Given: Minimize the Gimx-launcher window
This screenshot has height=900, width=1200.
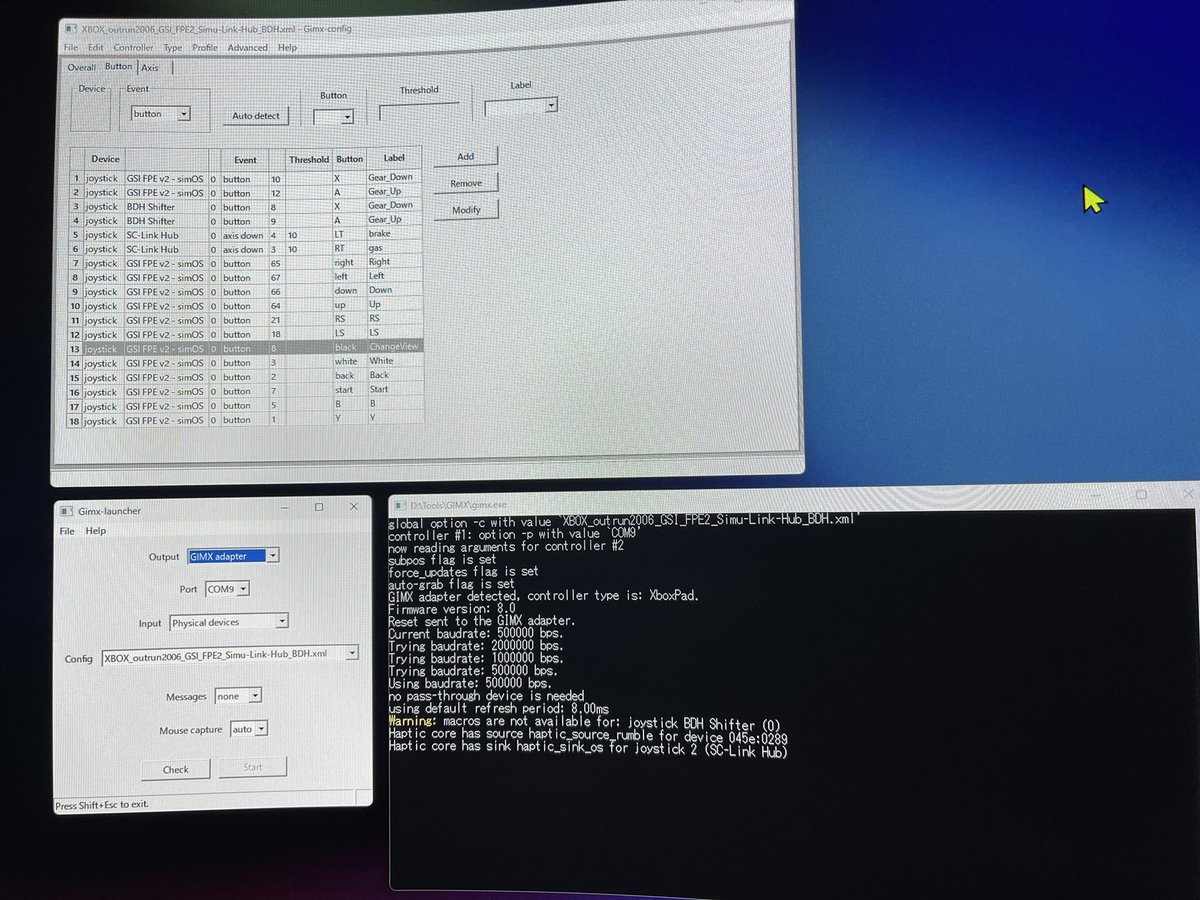Looking at the screenshot, I should coord(284,507).
